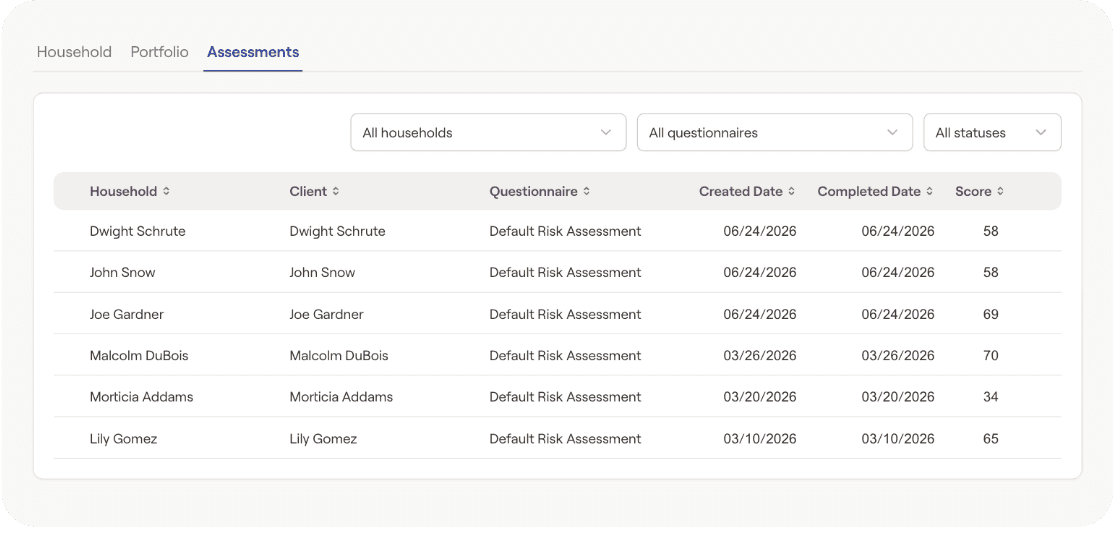Select Lily Gomez in the Household column
Viewport: 1116px width, 550px height.
click(x=123, y=439)
